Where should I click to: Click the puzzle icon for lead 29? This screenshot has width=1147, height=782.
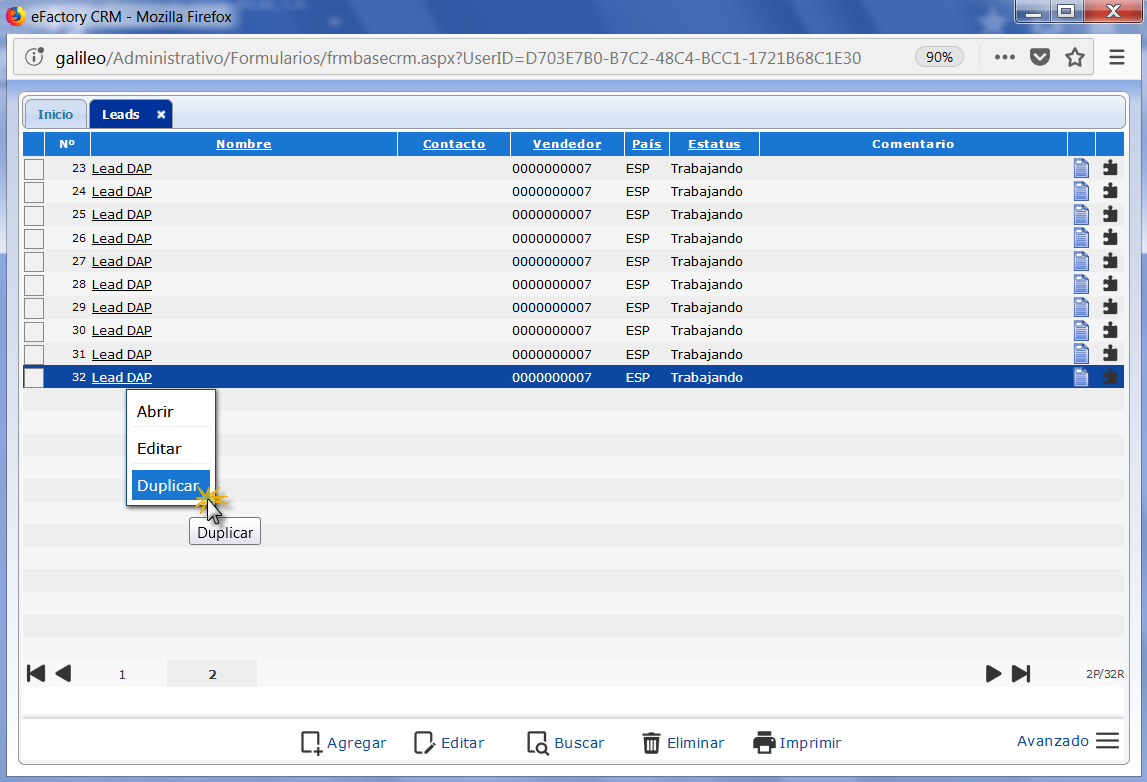1110,307
